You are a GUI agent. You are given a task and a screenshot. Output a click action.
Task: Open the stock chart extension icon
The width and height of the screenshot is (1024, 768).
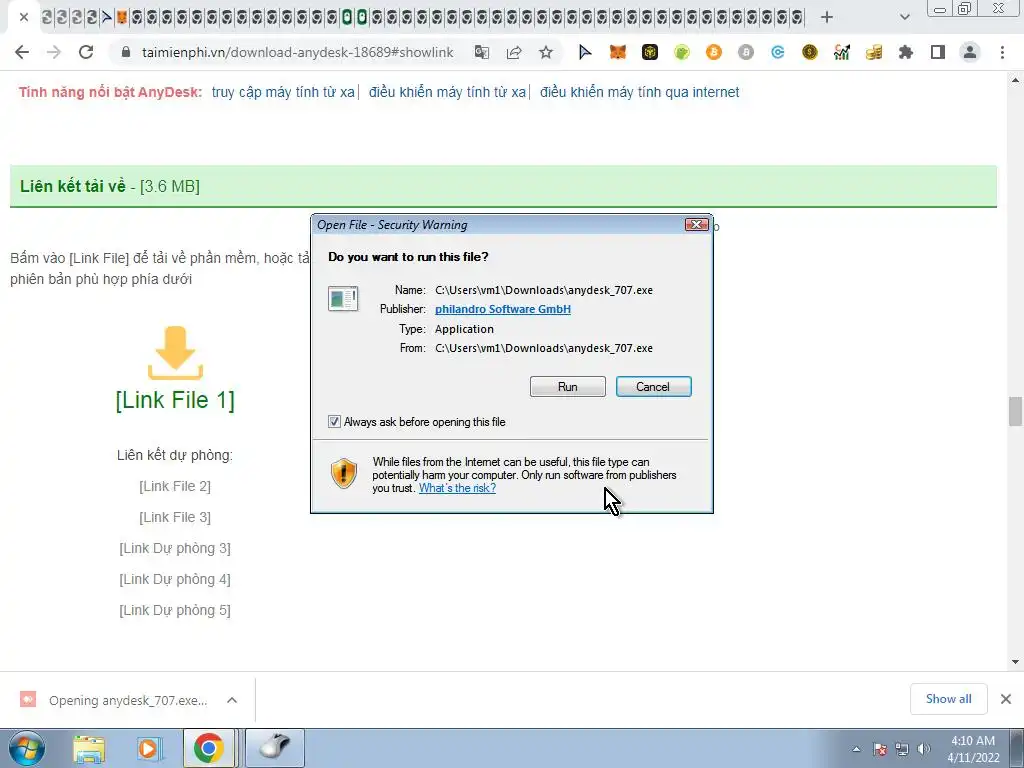[x=842, y=52]
